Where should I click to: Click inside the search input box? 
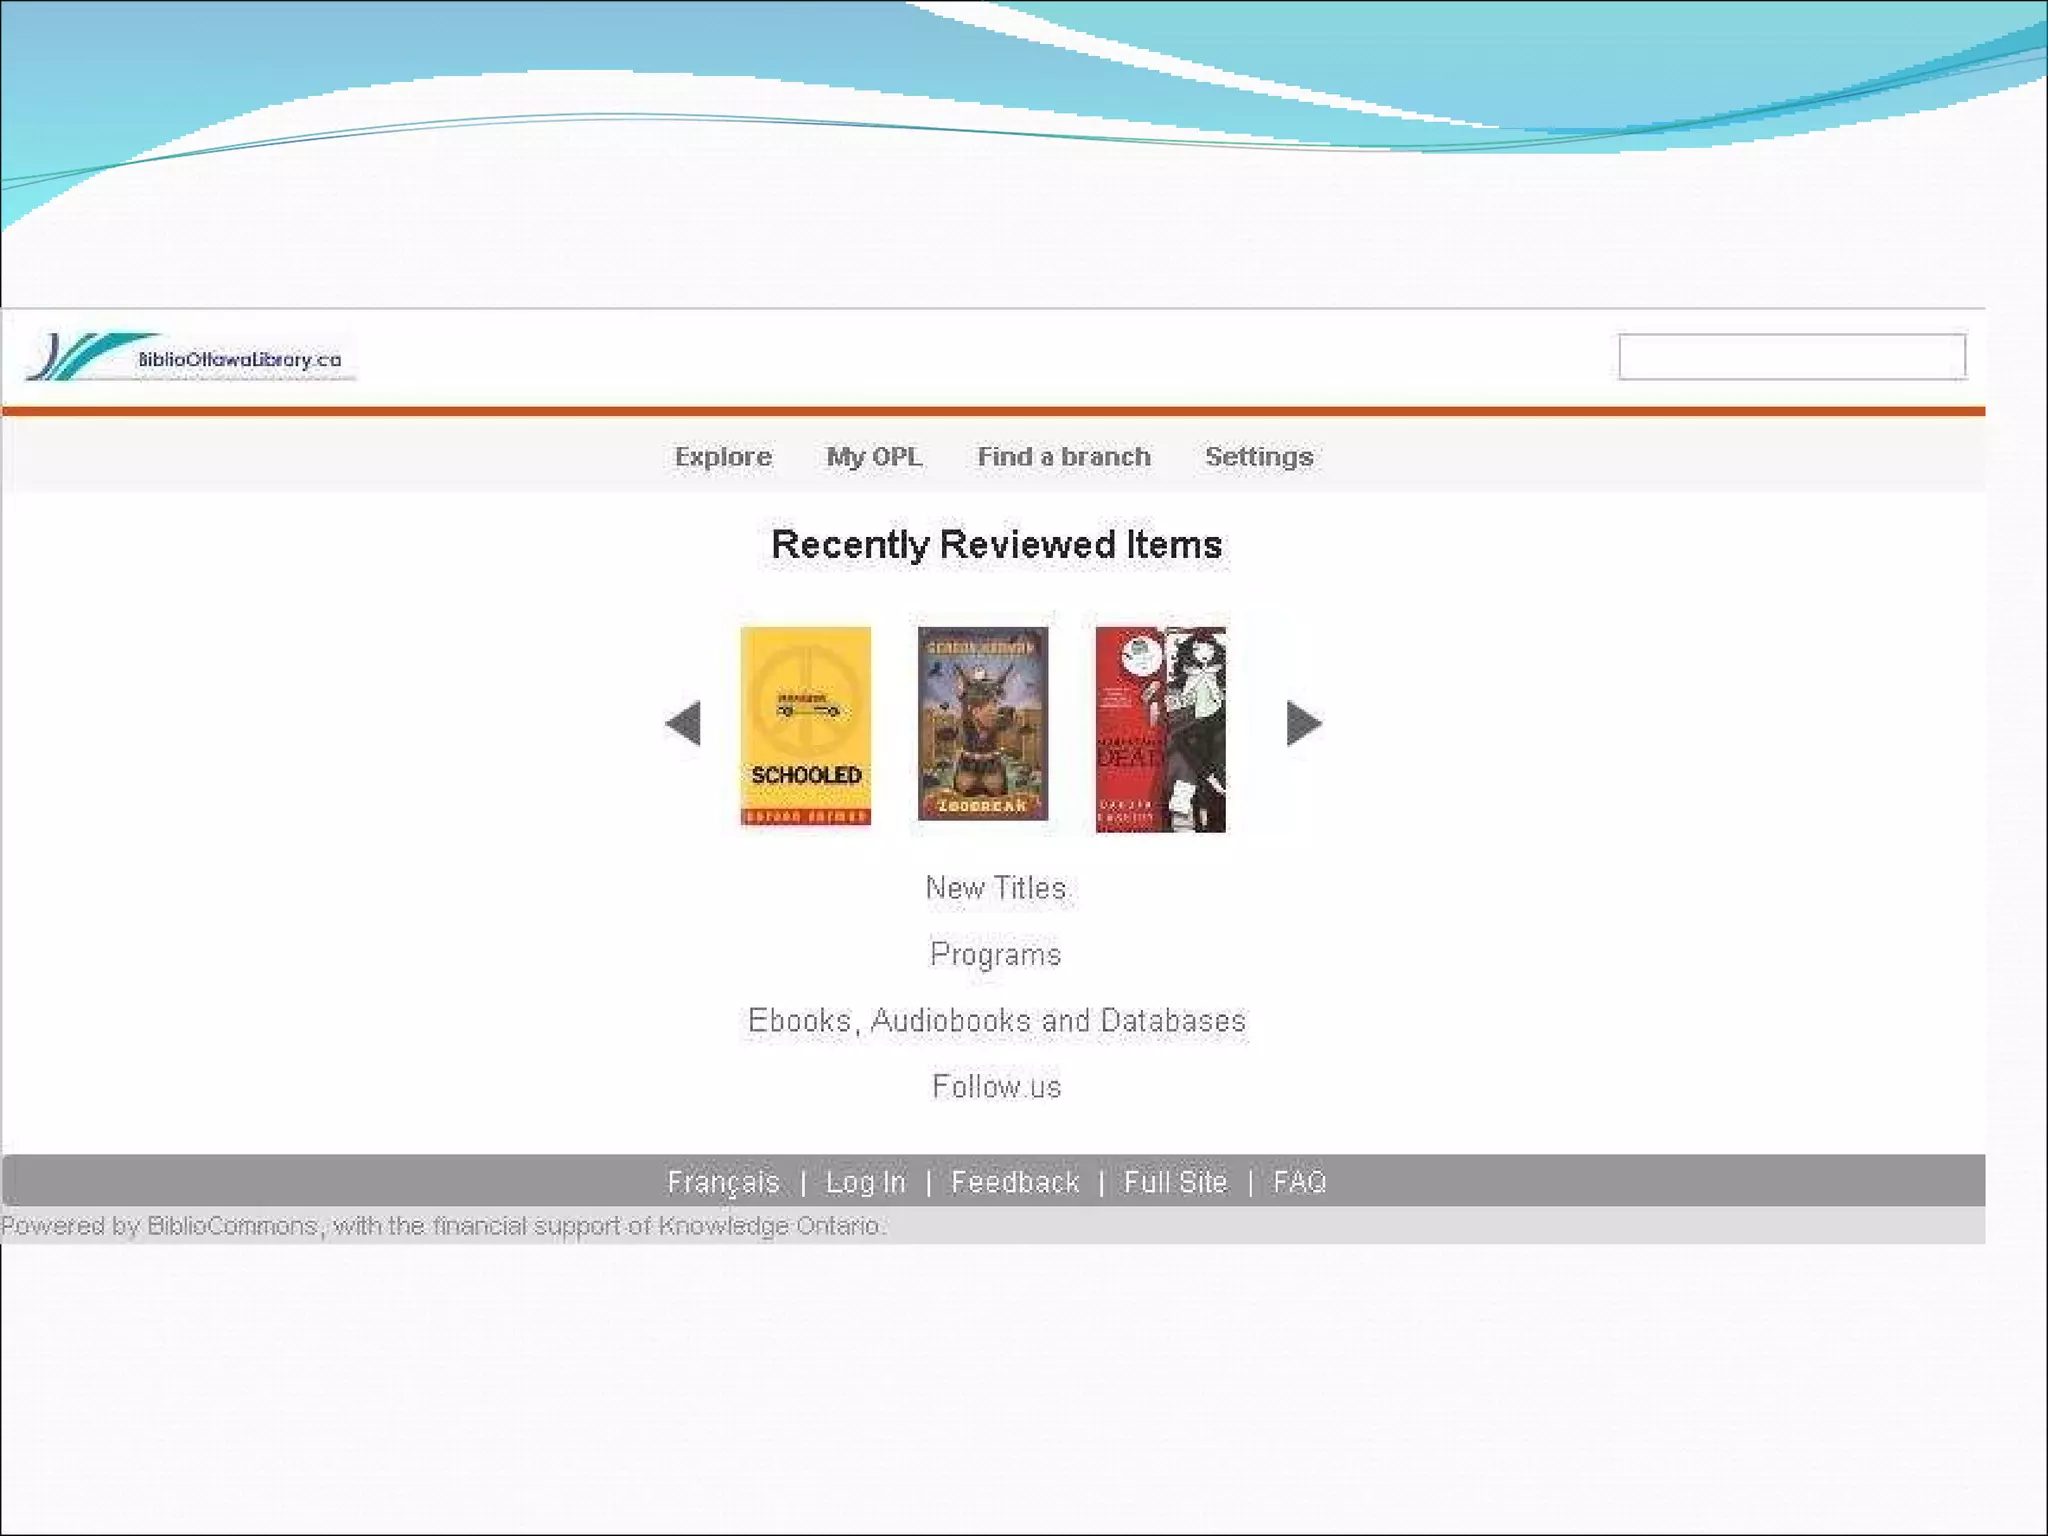[x=1791, y=357]
